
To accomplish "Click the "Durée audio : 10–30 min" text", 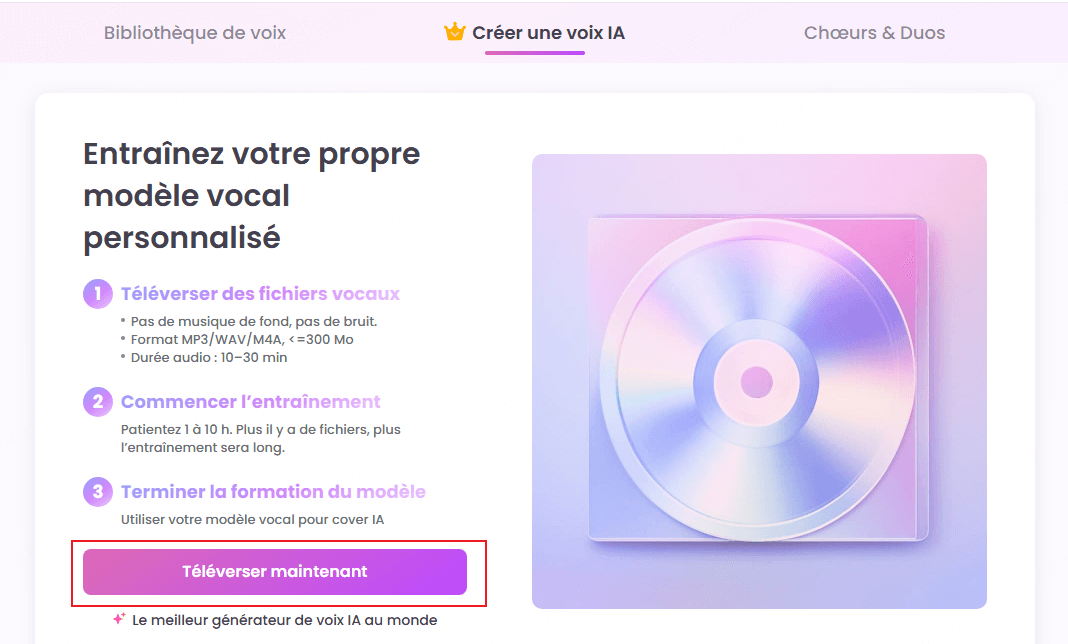I will [x=209, y=356].
